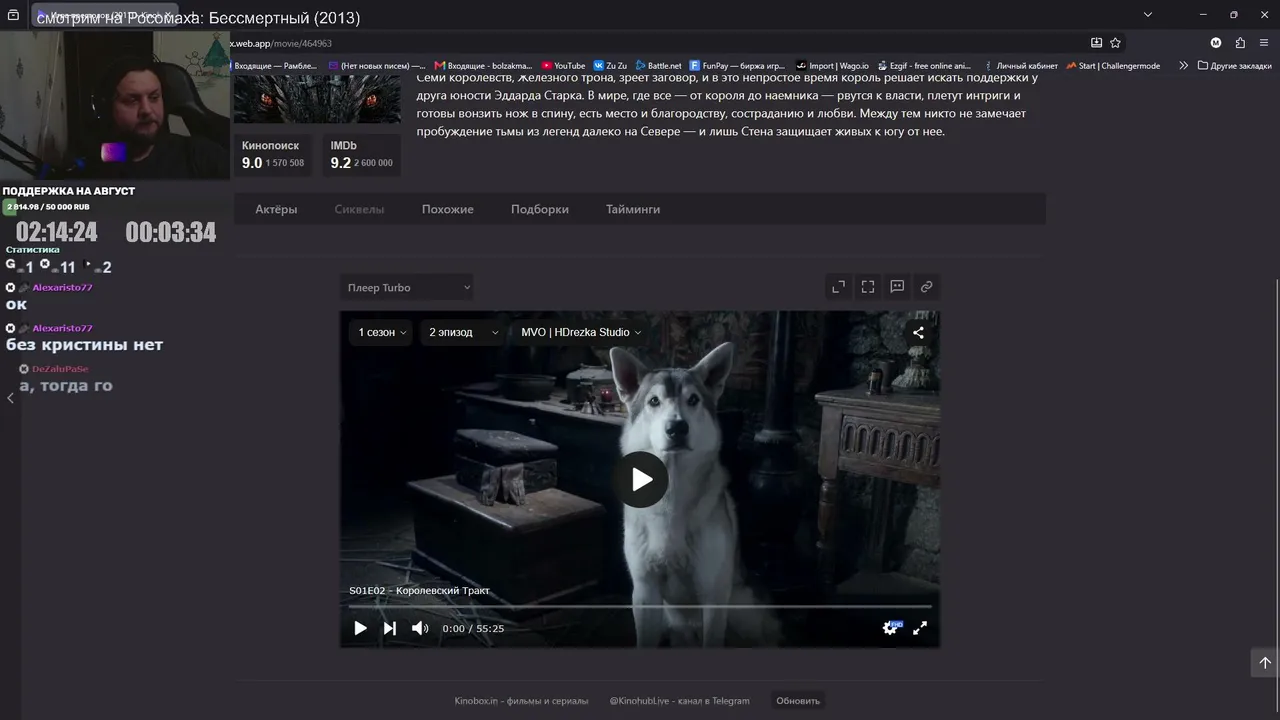This screenshot has height=720, width=1280.
Task: Open the Ezgif bookmark
Action: tap(923, 66)
